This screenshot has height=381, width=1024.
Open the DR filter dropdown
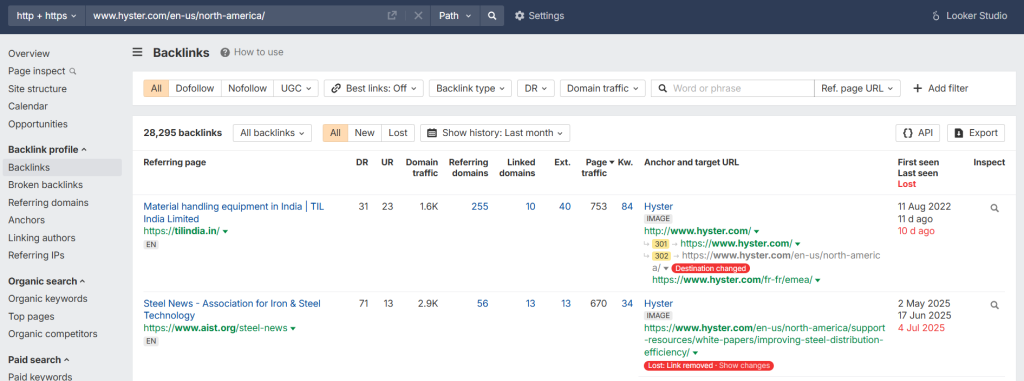(536, 88)
